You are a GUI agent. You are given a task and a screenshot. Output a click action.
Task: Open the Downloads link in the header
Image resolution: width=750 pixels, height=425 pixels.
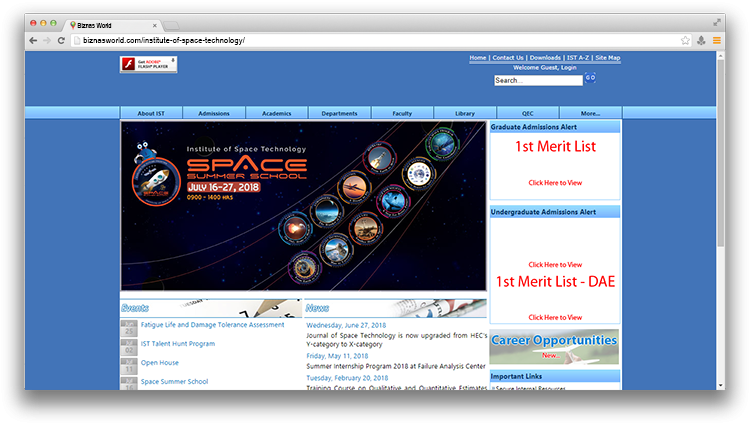coord(545,58)
